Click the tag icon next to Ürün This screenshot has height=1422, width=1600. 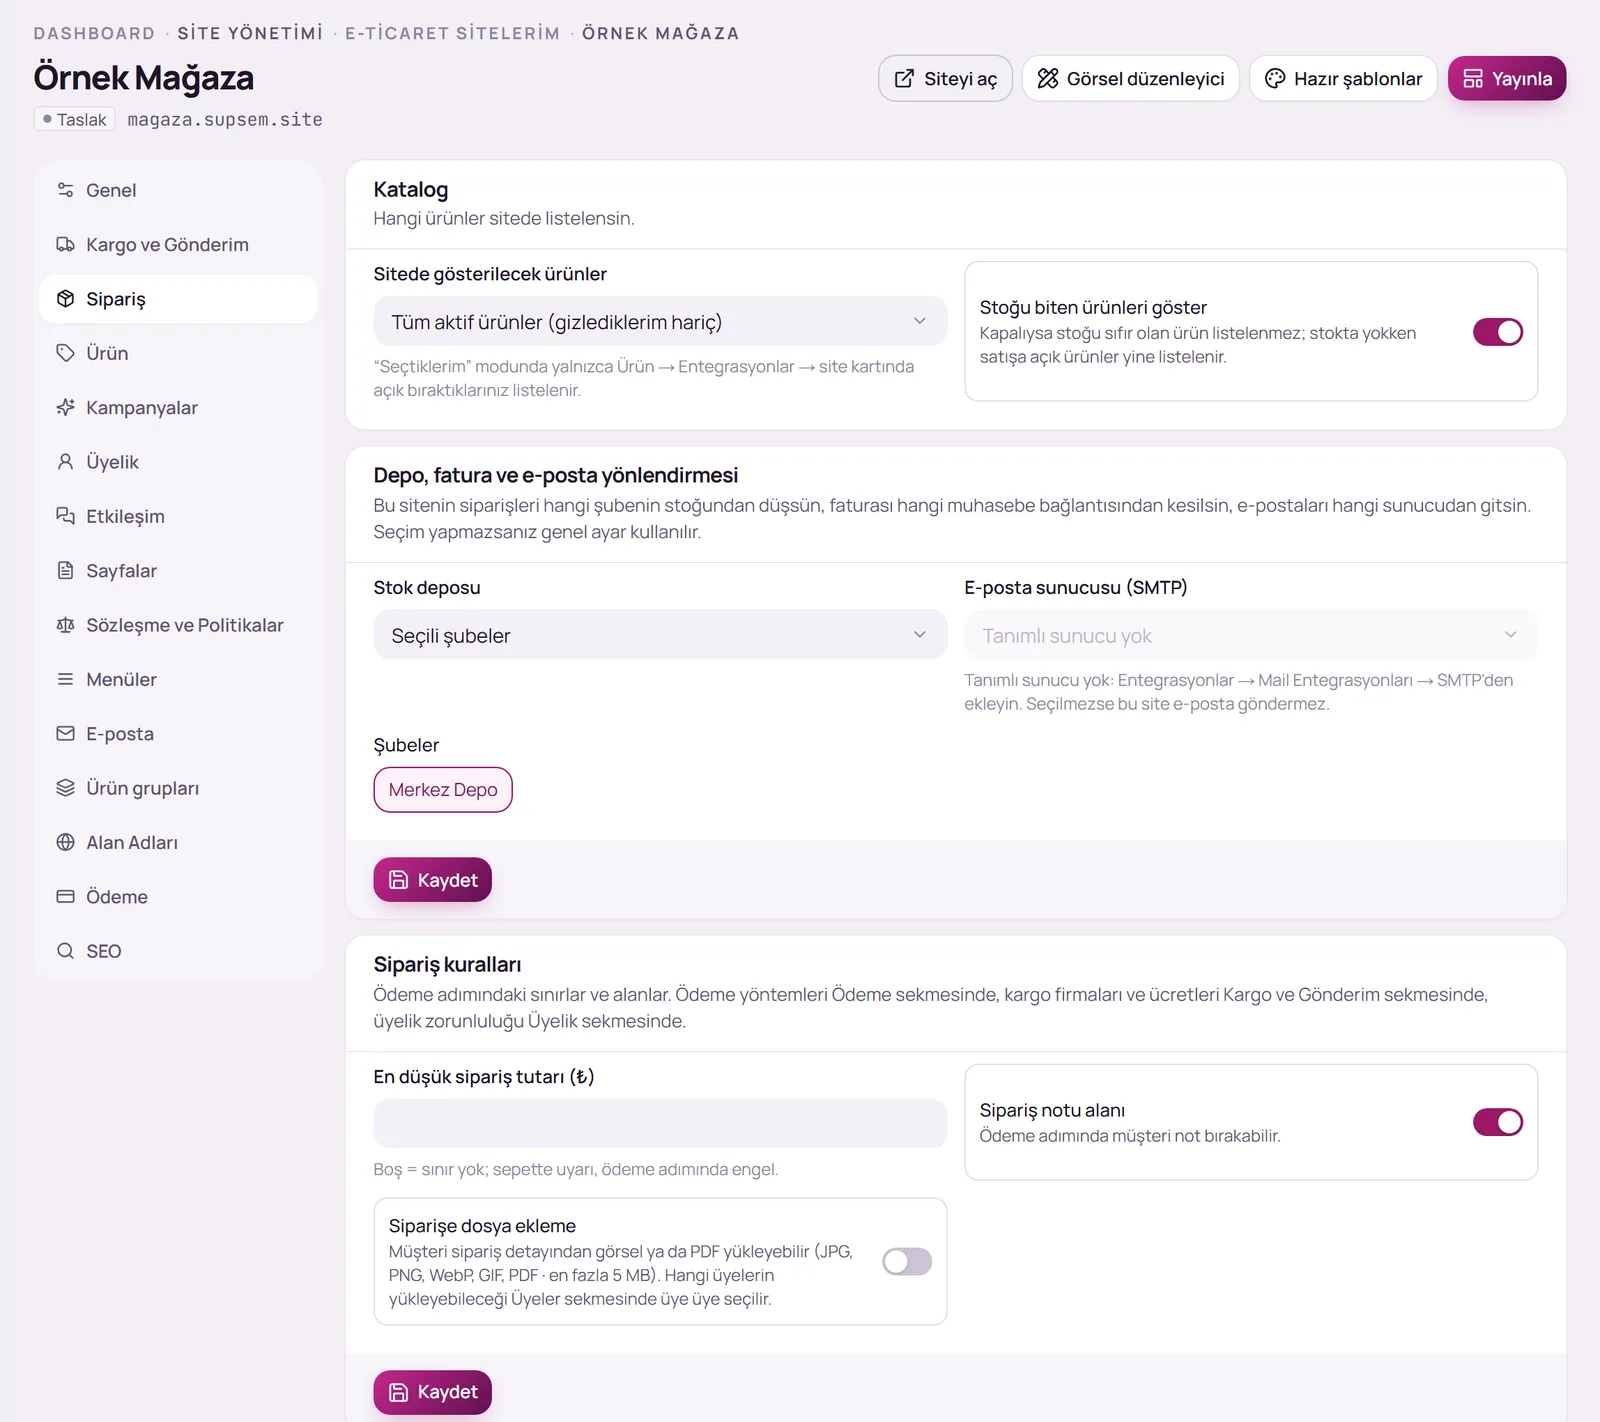coord(65,353)
